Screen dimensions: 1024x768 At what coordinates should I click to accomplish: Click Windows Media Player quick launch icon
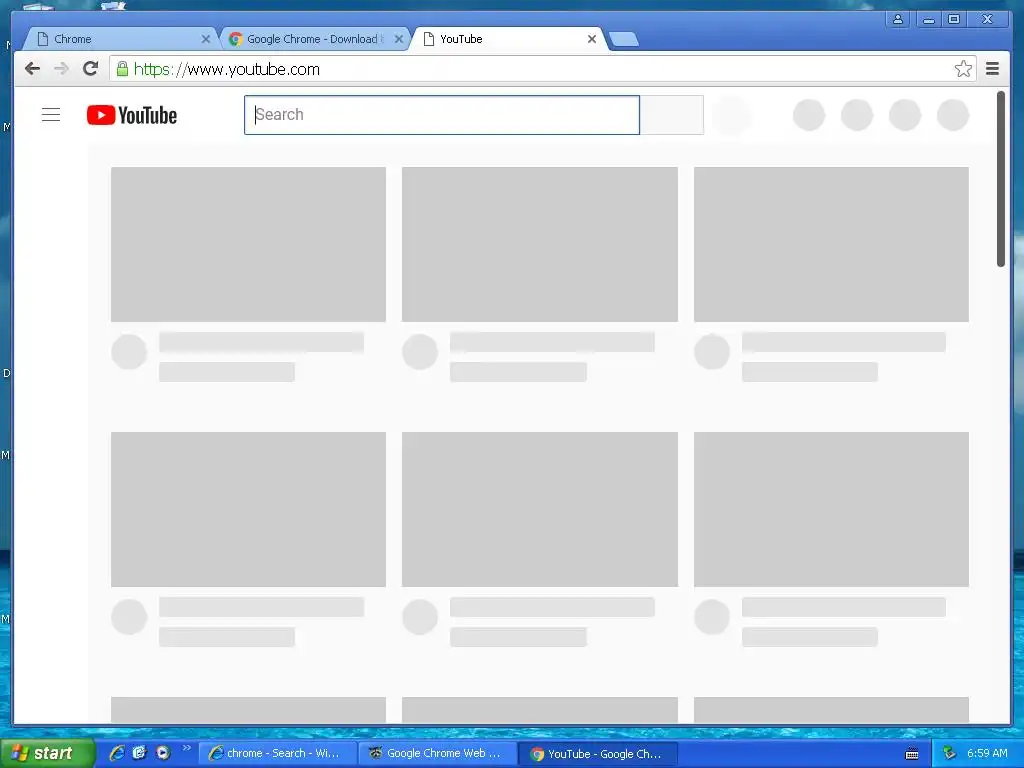click(163, 753)
